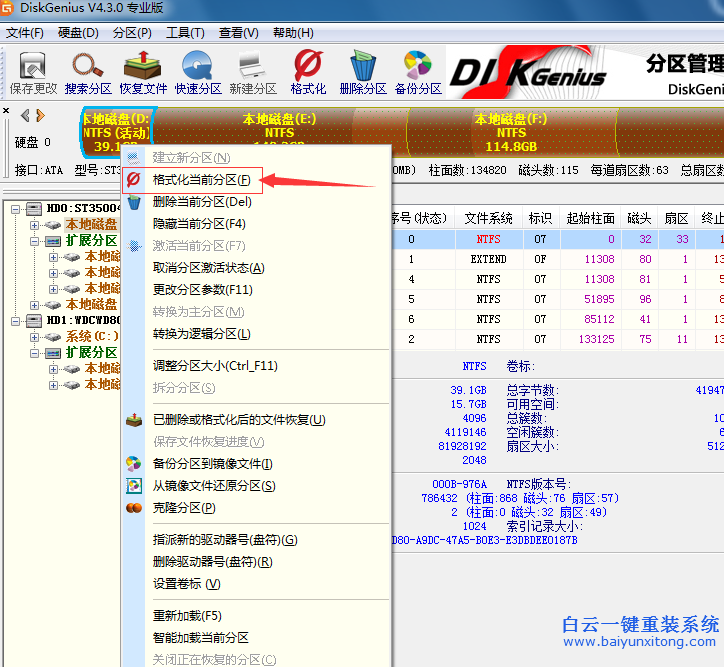Click the Backup Partition (备份分区) toolbar icon
This screenshot has height=667, width=724.
tap(418, 72)
